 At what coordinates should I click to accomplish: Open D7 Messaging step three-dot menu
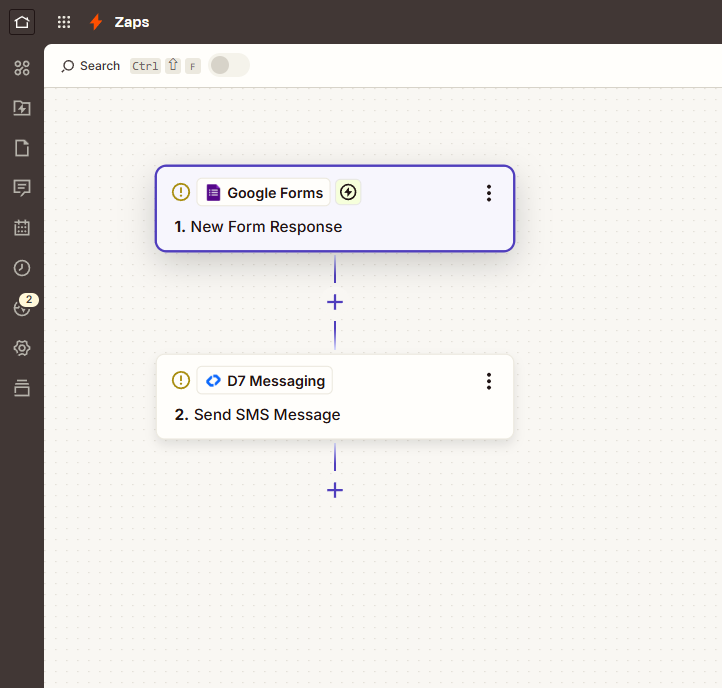(x=489, y=381)
